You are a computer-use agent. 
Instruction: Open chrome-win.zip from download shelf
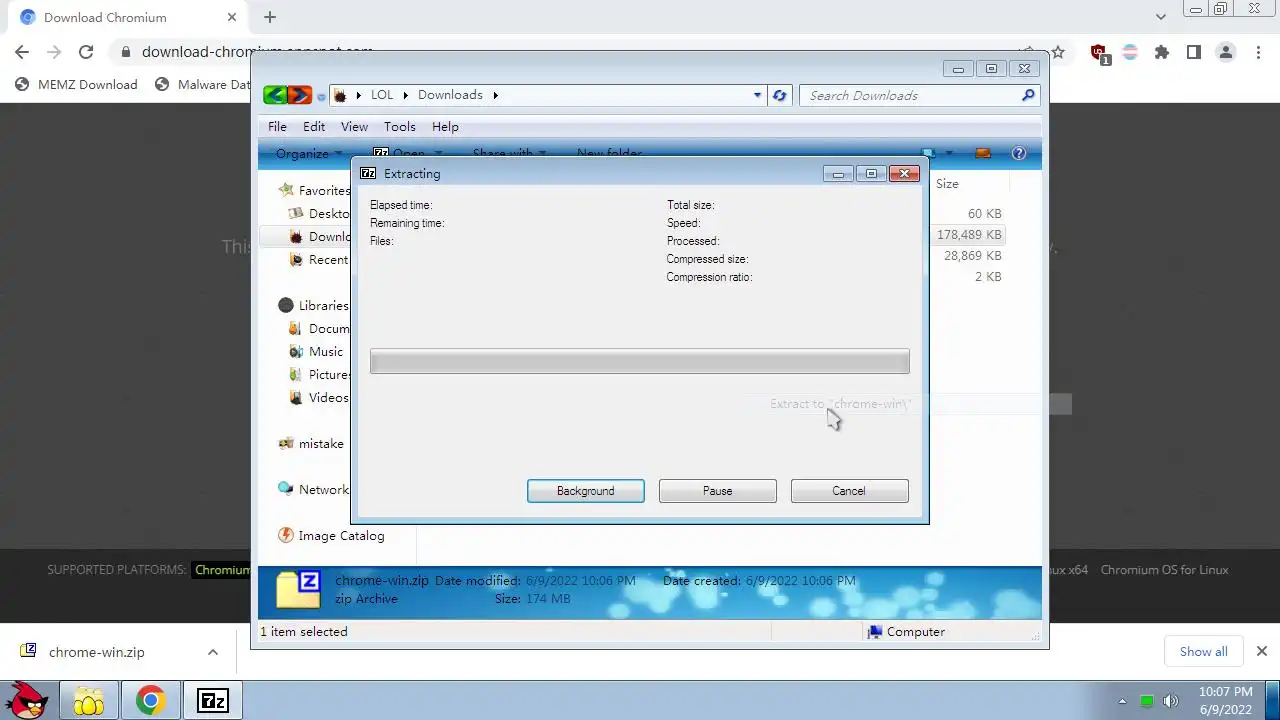pos(96,652)
